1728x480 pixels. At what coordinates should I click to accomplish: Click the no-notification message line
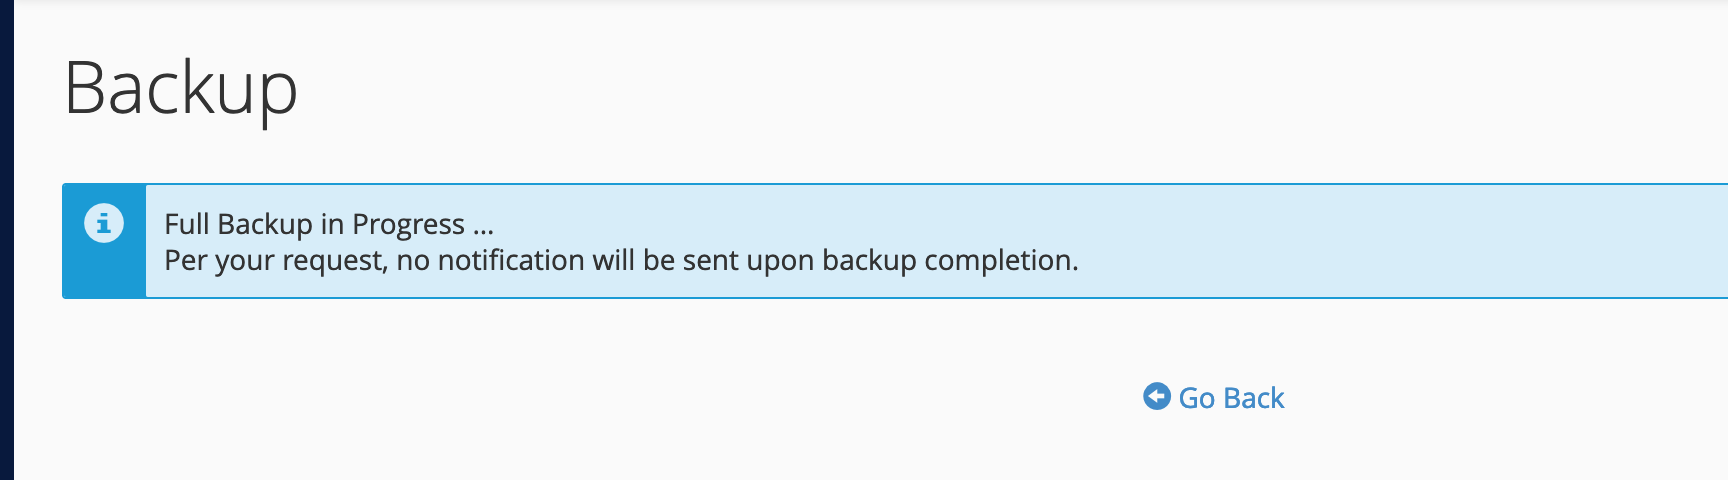(621, 261)
